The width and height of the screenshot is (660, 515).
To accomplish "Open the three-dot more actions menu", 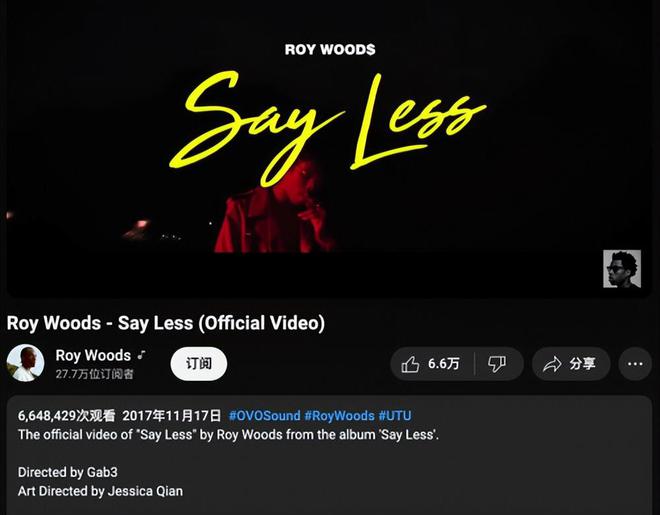I will pos(635,364).
